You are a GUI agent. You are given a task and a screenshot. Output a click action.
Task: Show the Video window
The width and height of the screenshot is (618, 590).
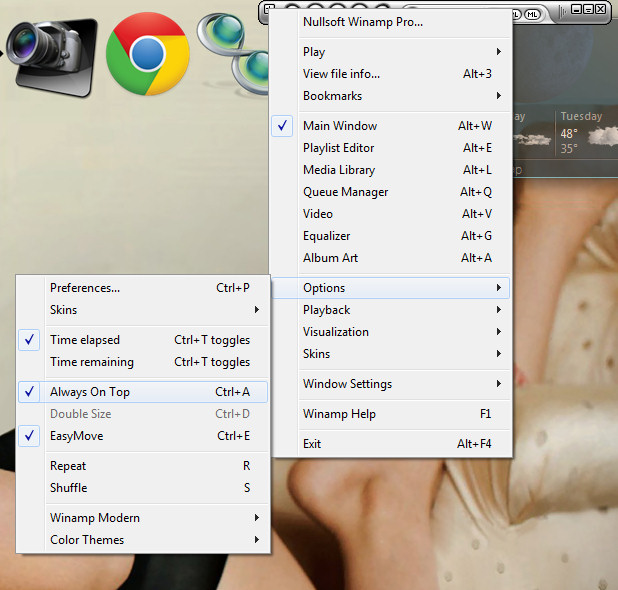tap(390, 214)
